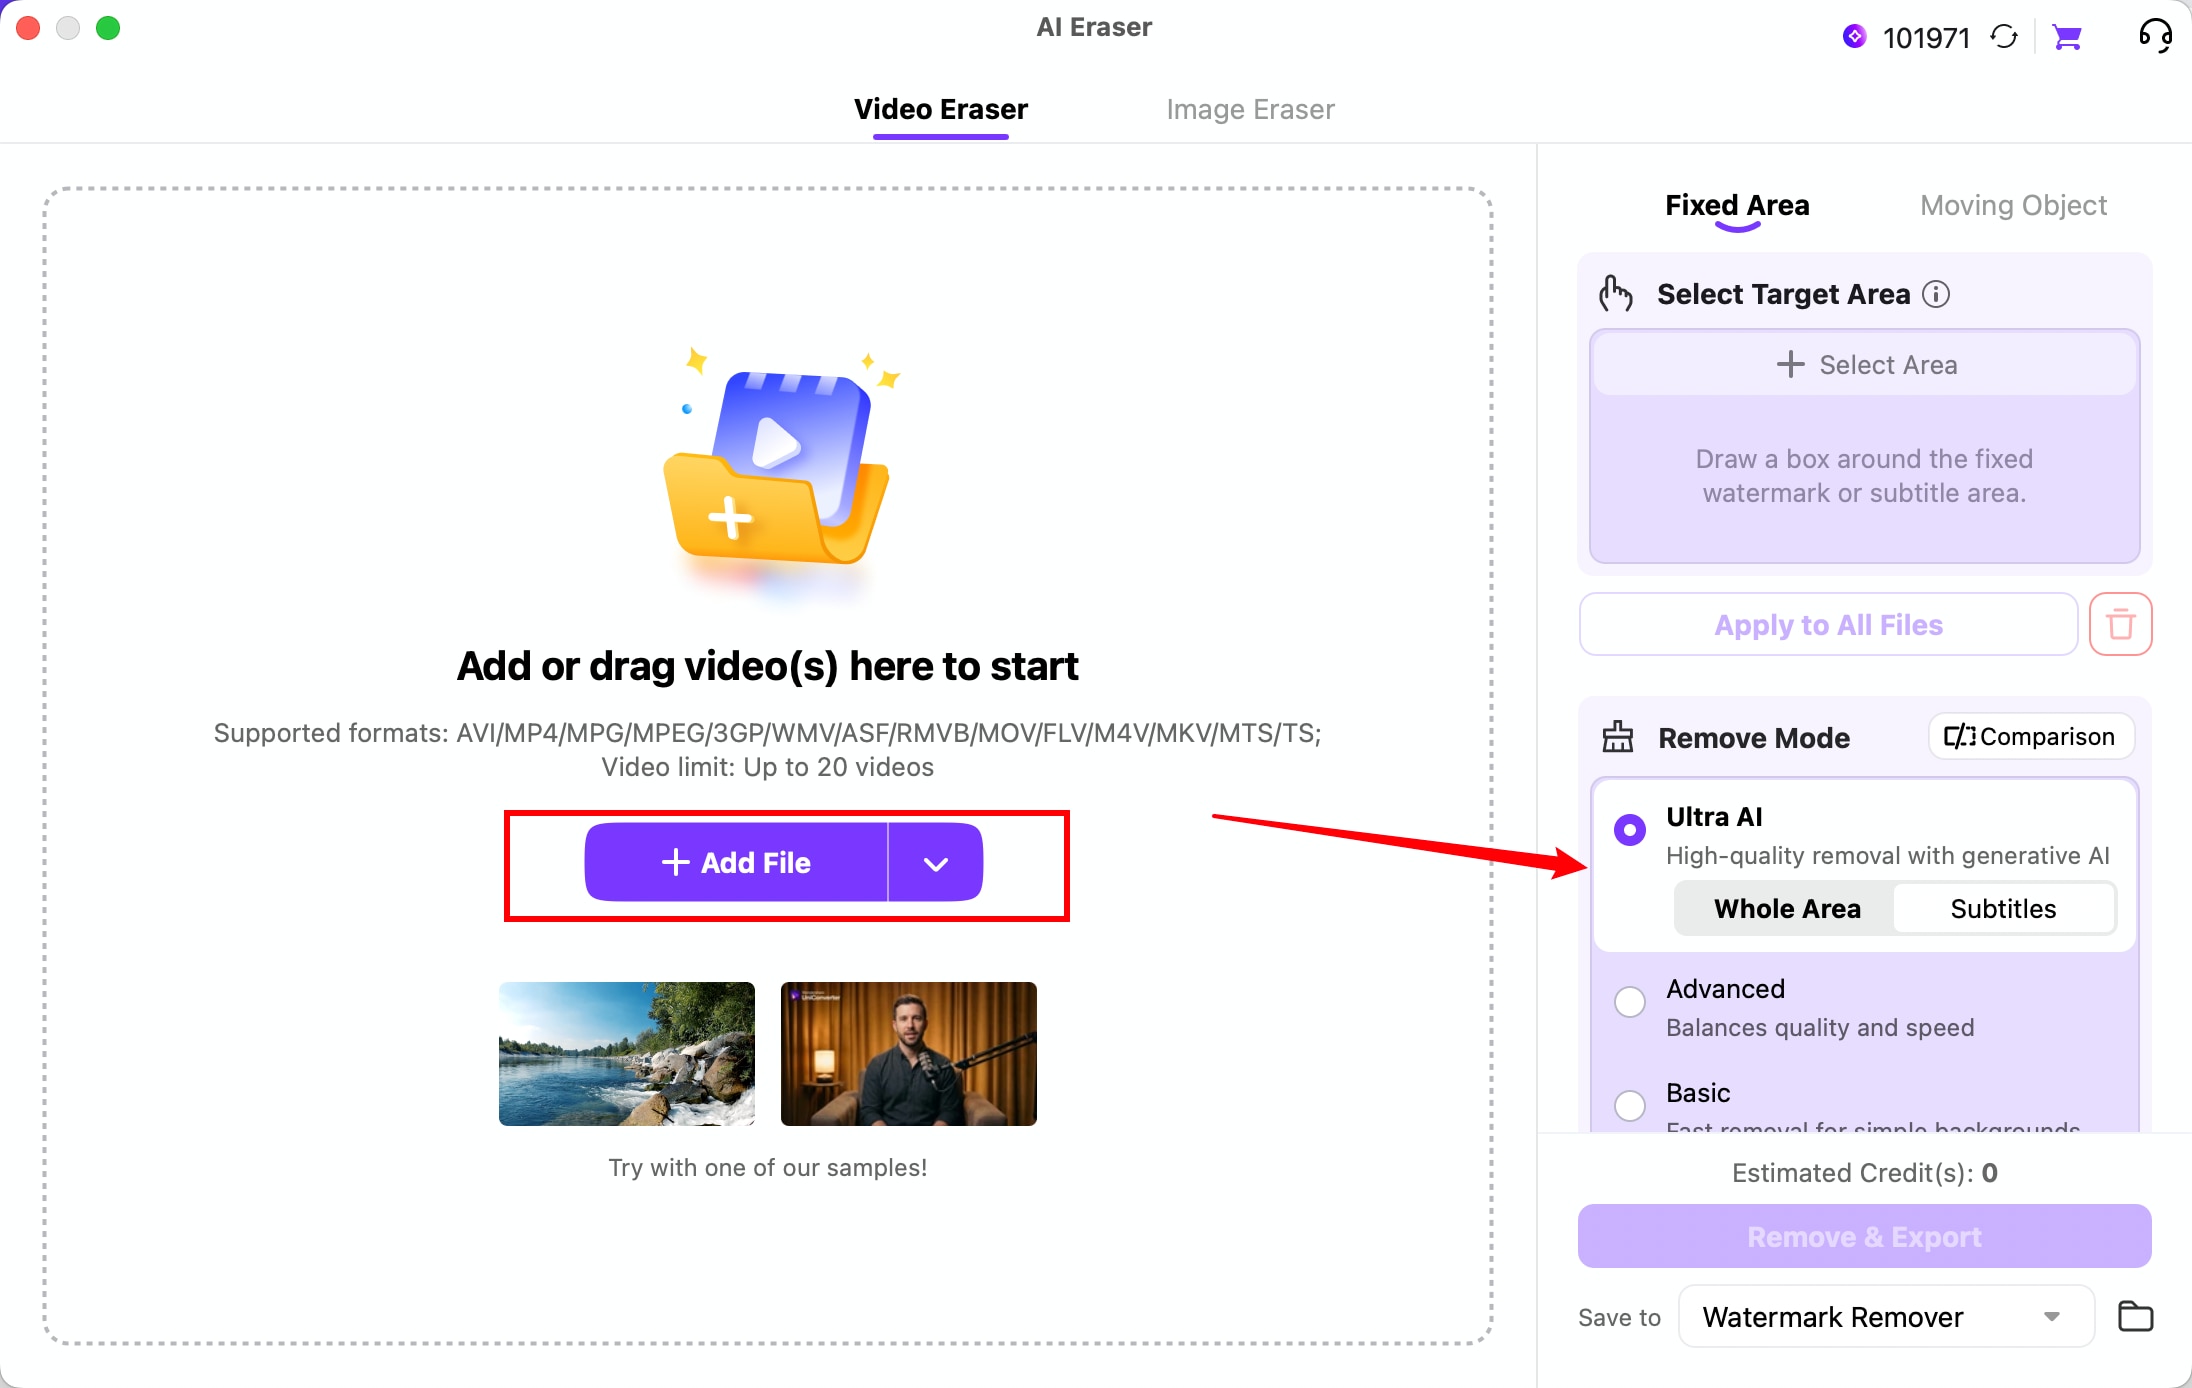Choose the Whole Area option
The height and width of the screenshot is (1388, 2192).
click(x=1786, y=908)
